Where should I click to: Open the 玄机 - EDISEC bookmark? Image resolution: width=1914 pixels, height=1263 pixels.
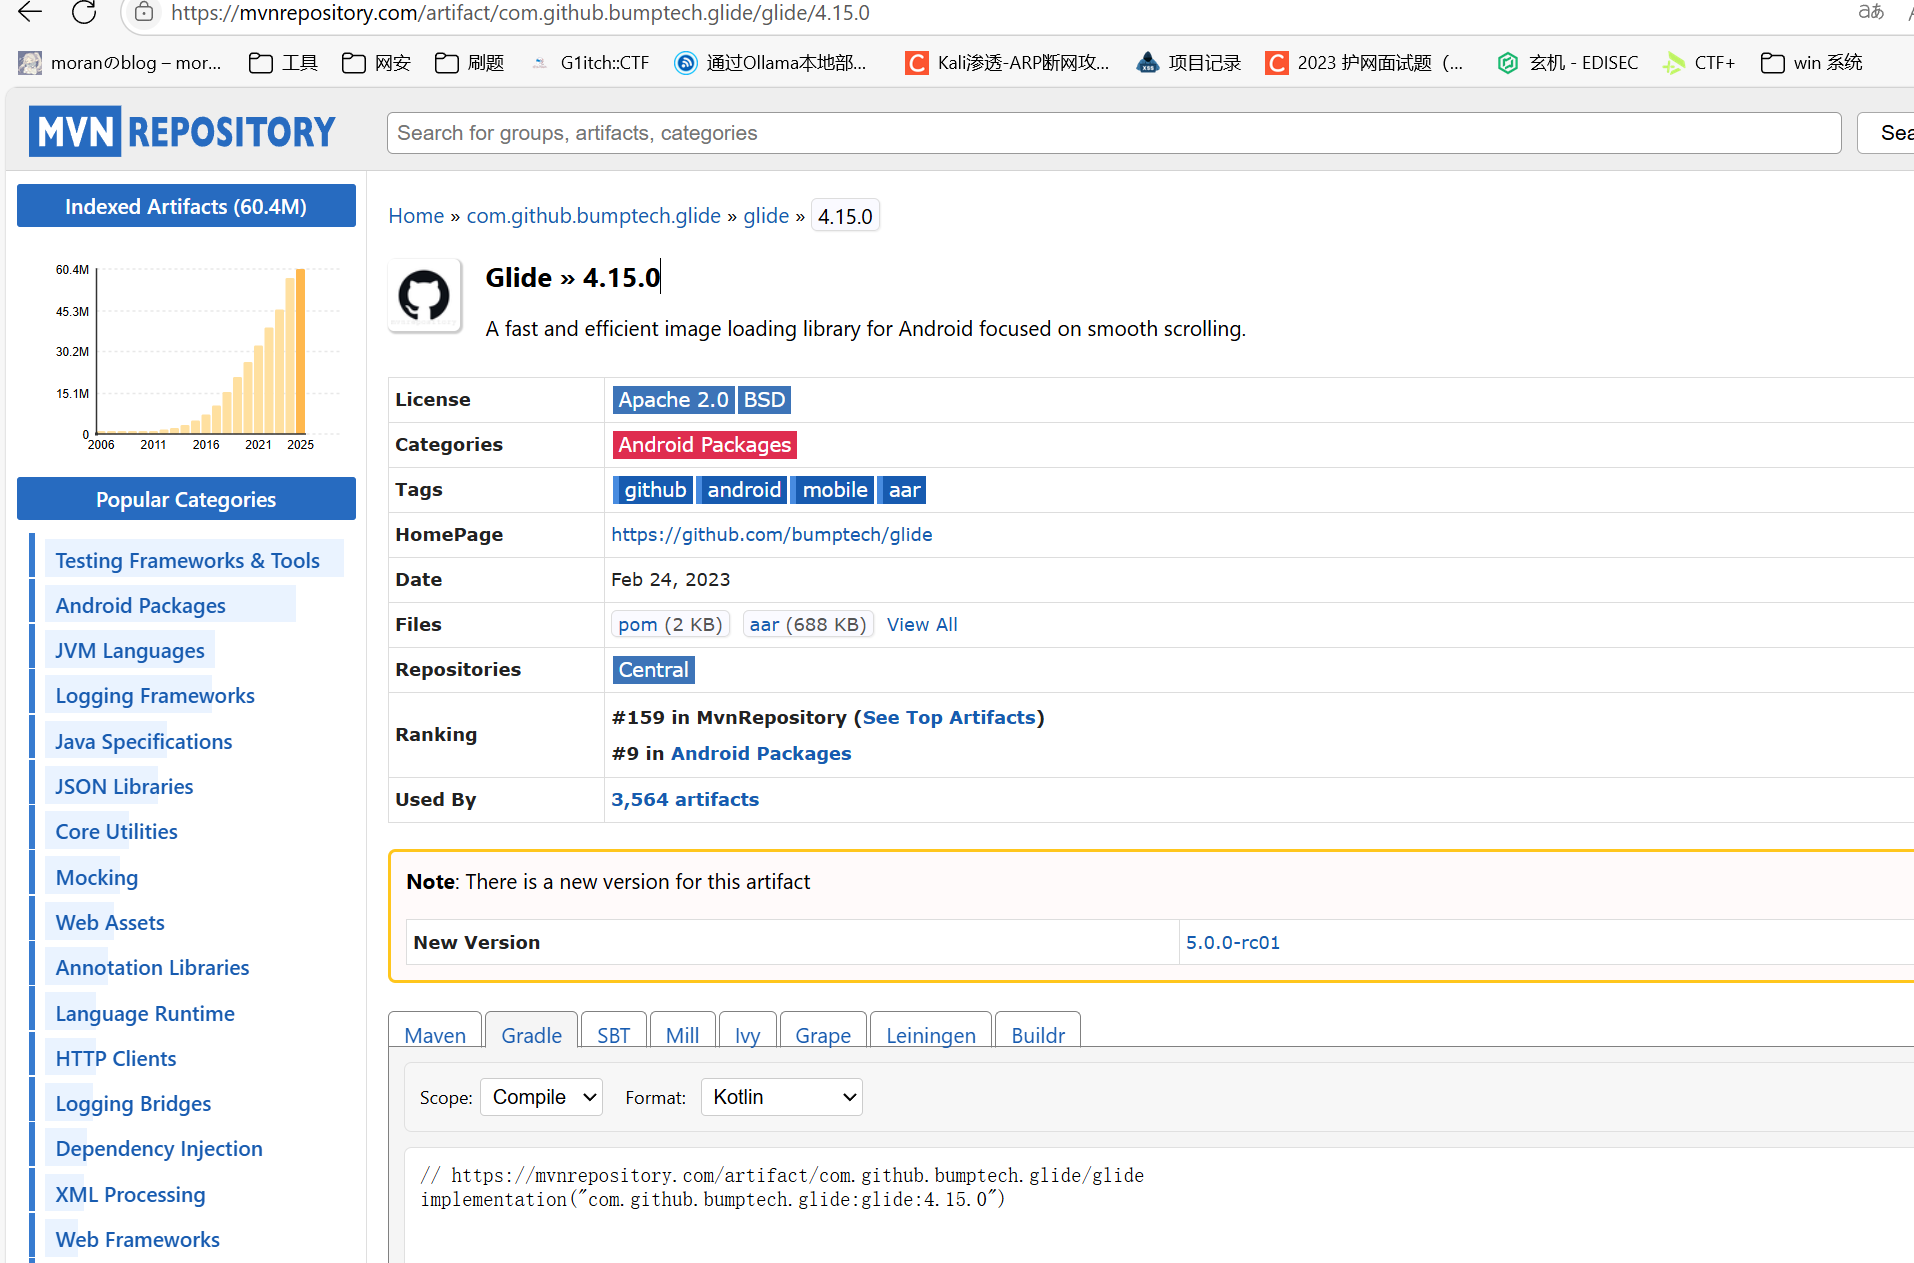1567,63
